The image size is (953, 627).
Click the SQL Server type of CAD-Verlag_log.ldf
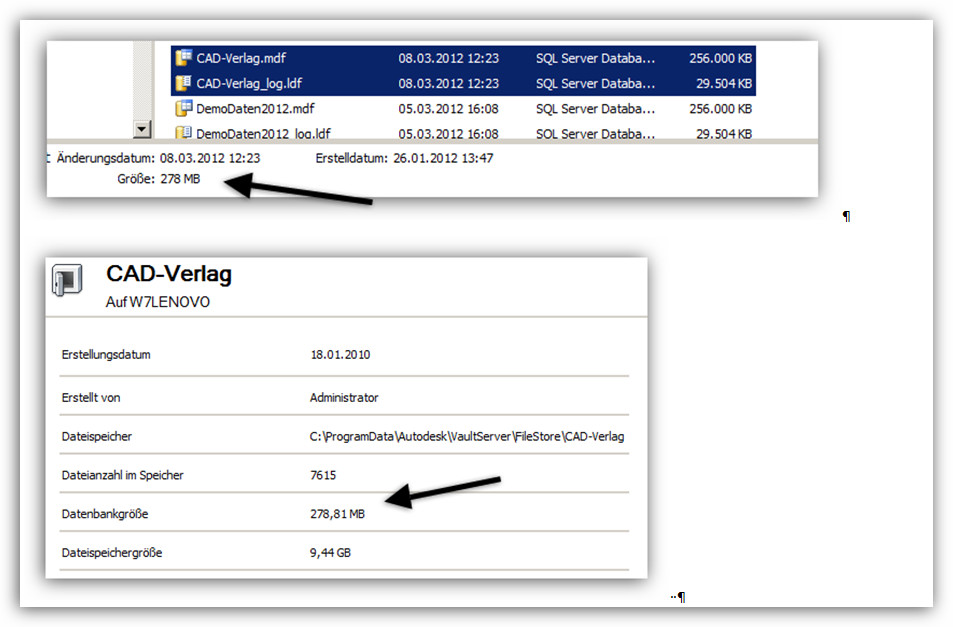pyautogui.click(x=596, y=83)
